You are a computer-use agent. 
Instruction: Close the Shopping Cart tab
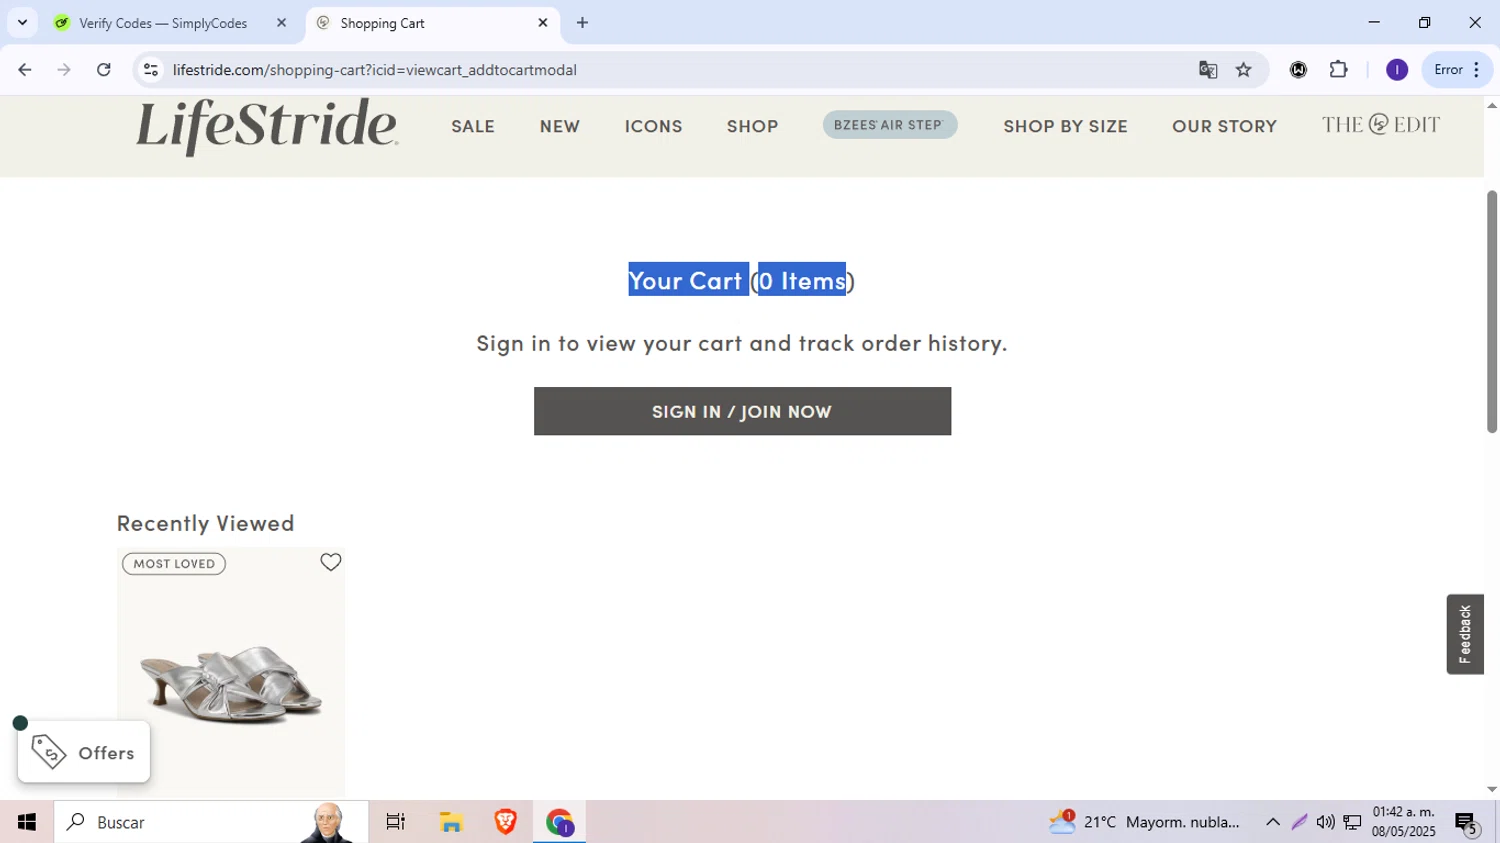point(543,23)
